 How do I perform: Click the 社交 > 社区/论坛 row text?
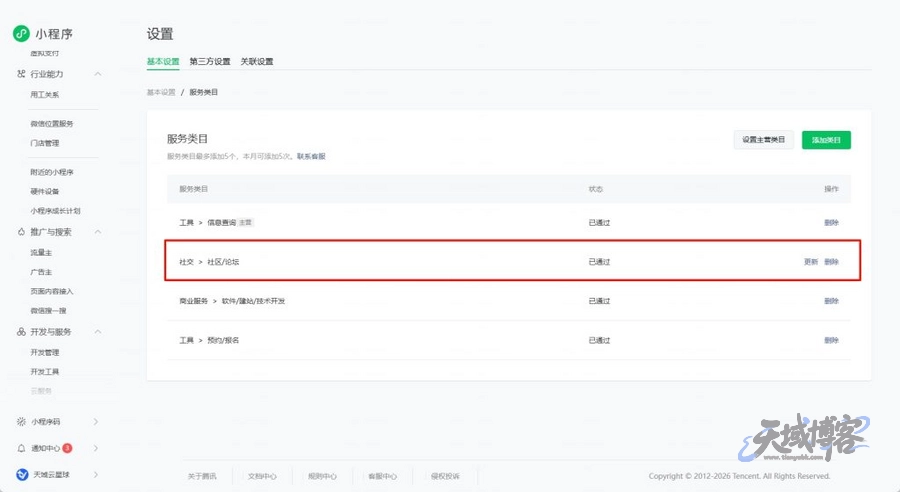[x=209, y=262]
